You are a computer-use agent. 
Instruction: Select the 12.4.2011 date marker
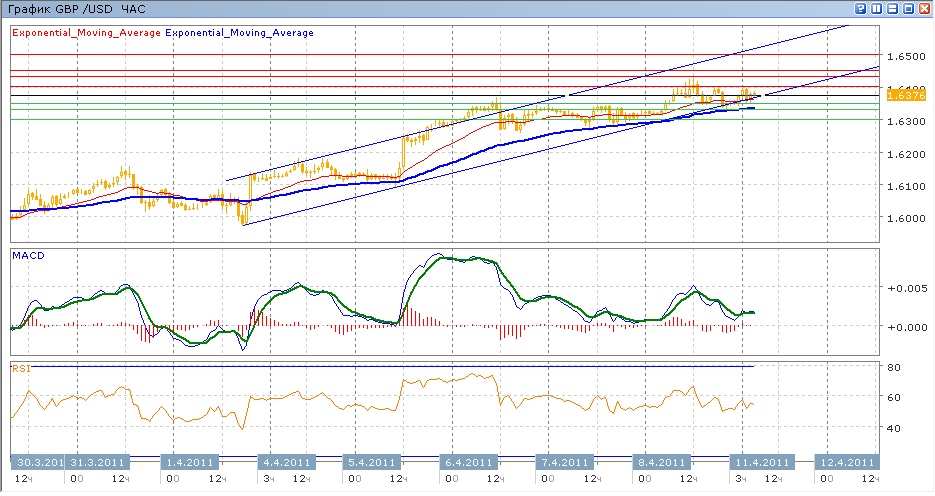point(846,463)
